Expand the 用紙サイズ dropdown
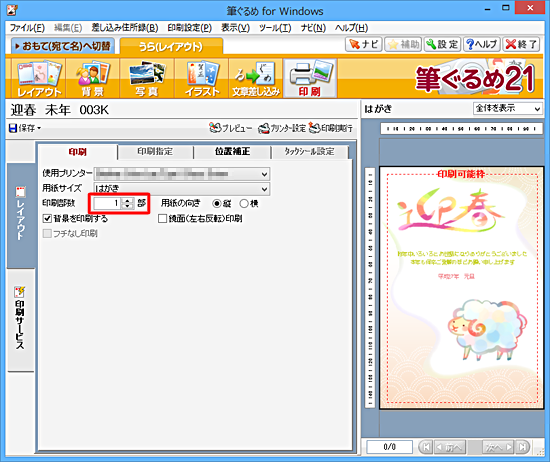 pyautogui.click(x=264, y=189)
